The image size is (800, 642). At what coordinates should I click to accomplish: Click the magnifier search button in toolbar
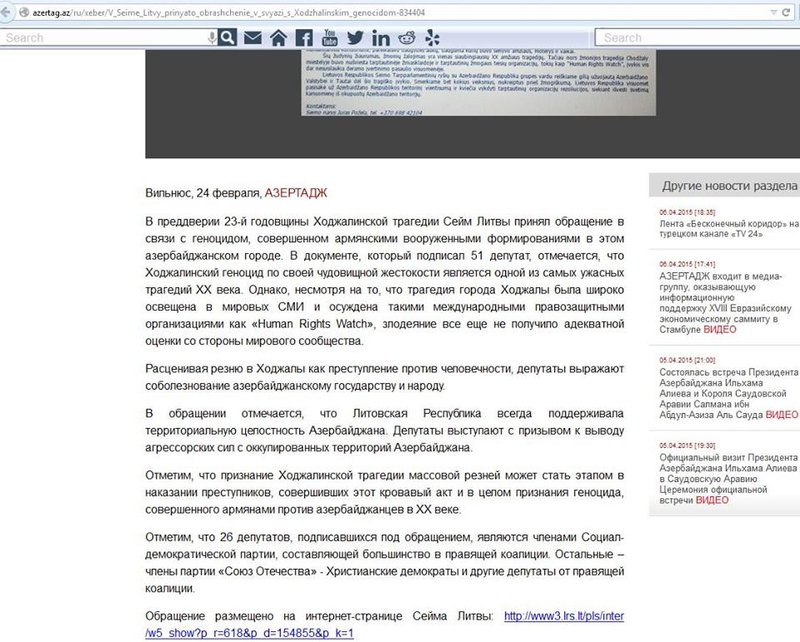click(x=229, y=38)
